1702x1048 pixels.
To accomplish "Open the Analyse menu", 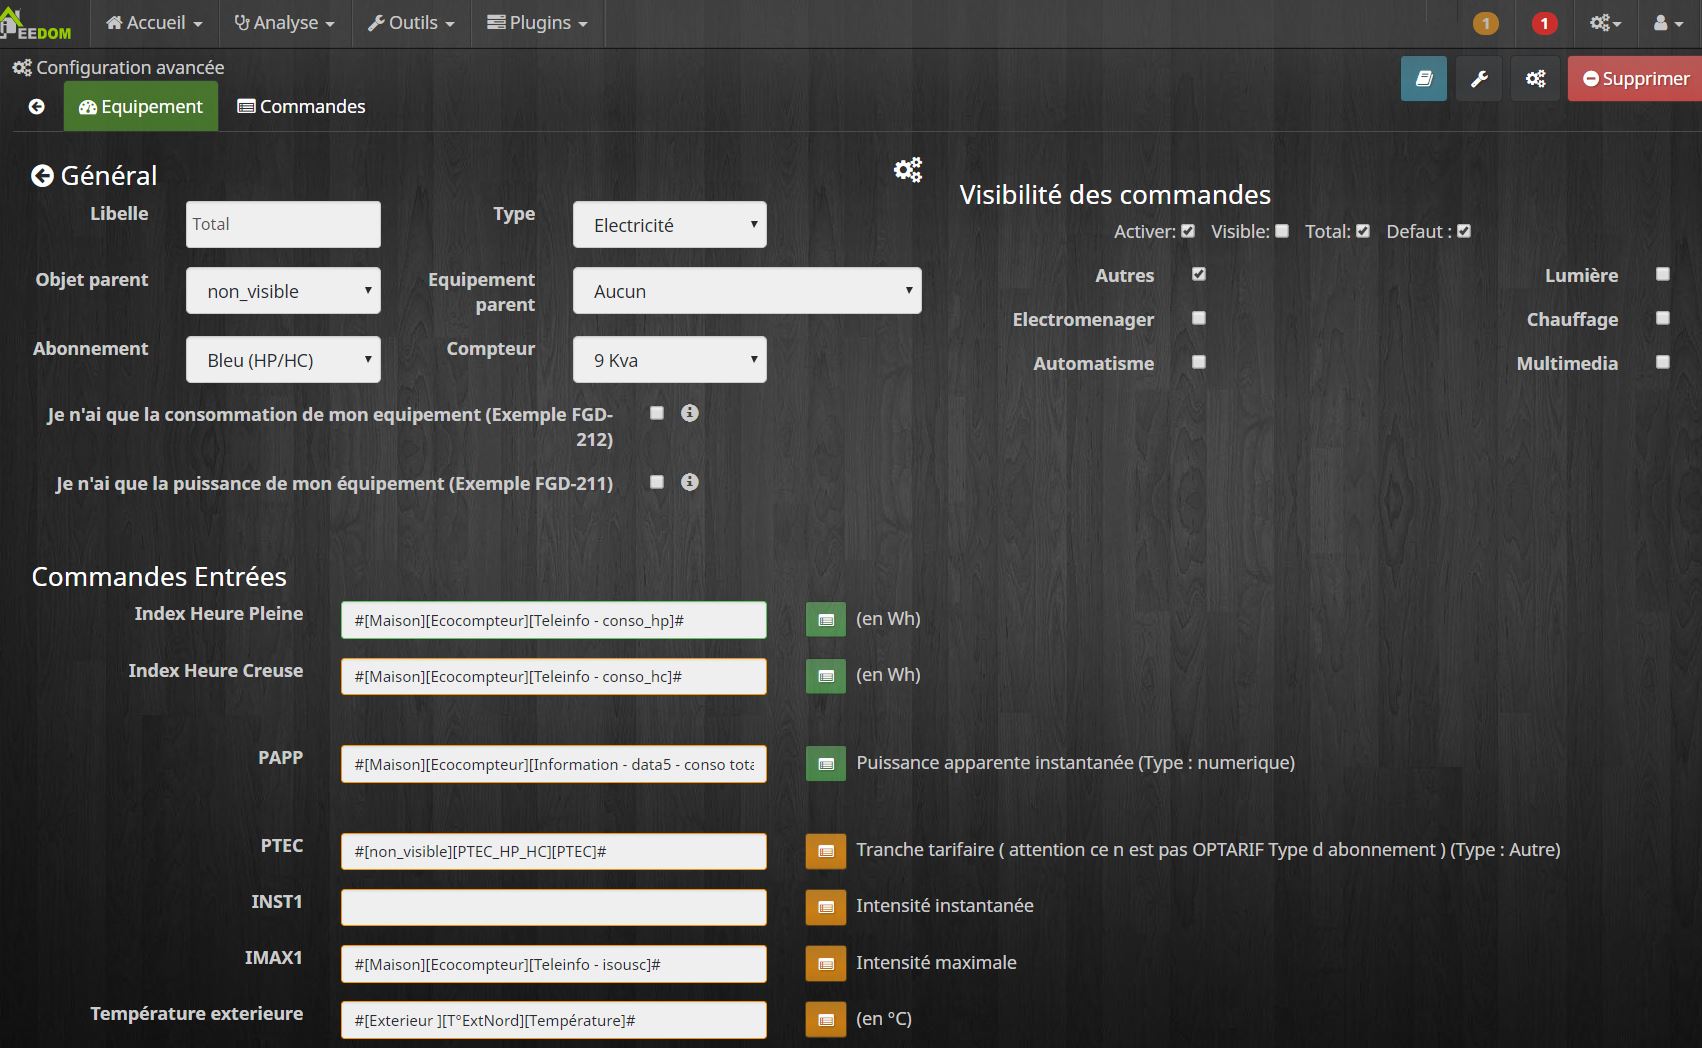I will pos(284,23).
